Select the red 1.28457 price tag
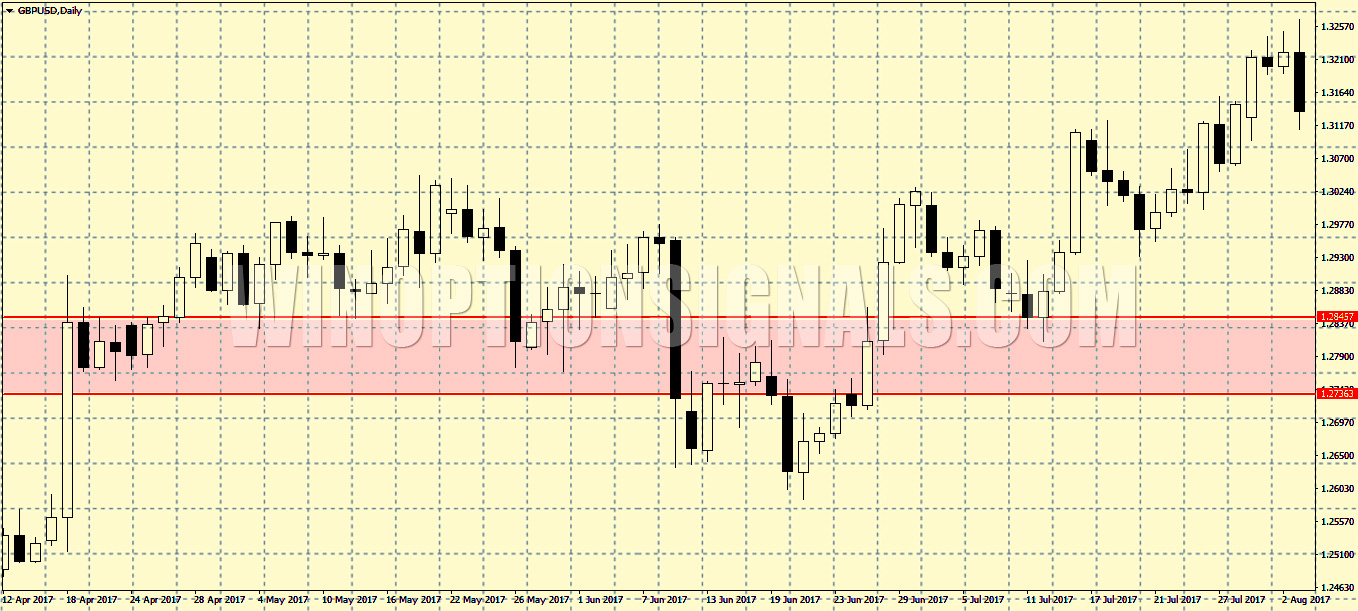1358x611 pixels. 1336,317
